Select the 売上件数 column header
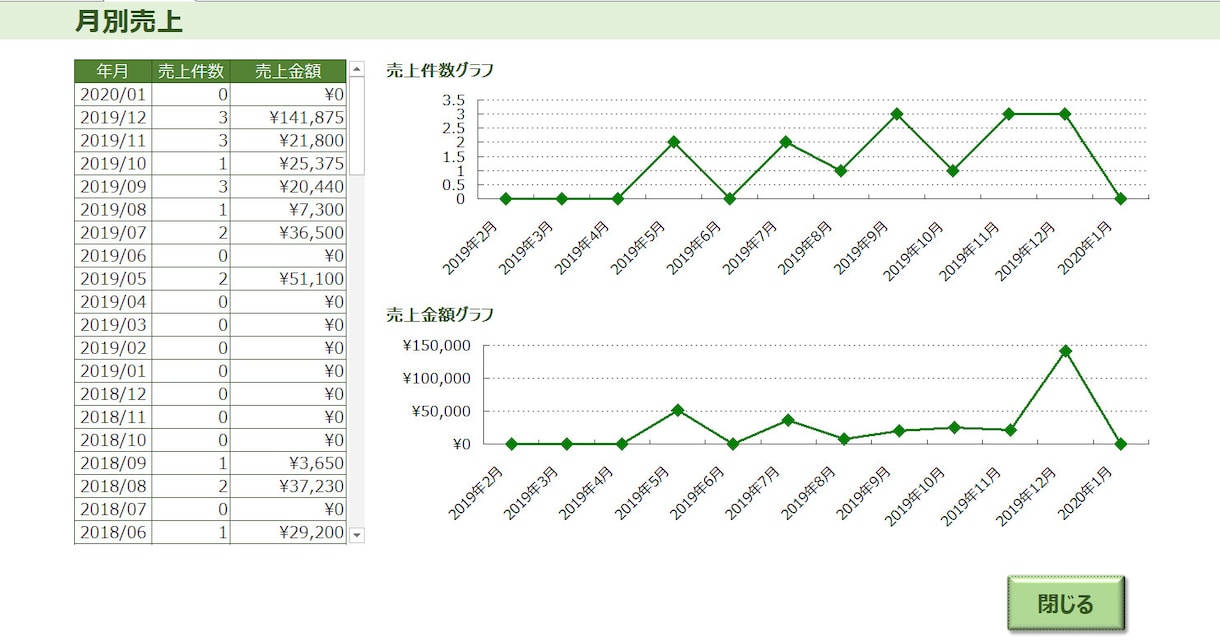 pyautogui.click(x=191, y=71)
